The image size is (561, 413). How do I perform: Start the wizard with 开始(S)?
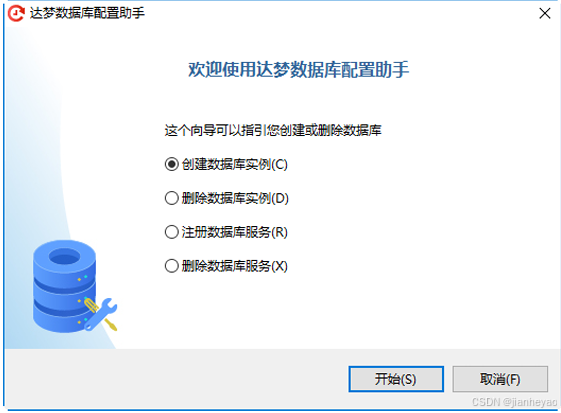pyautogui.click(x=396, y=379)
